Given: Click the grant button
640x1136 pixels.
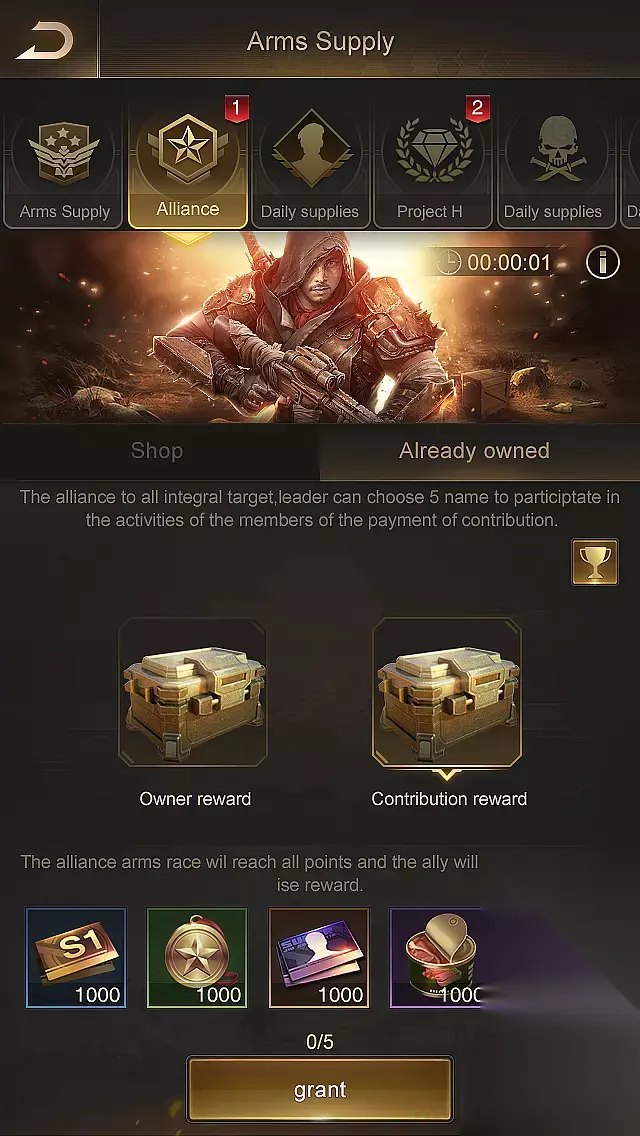Looking at the screenshot, I should pyautogui.click(x=320, y=1089).
